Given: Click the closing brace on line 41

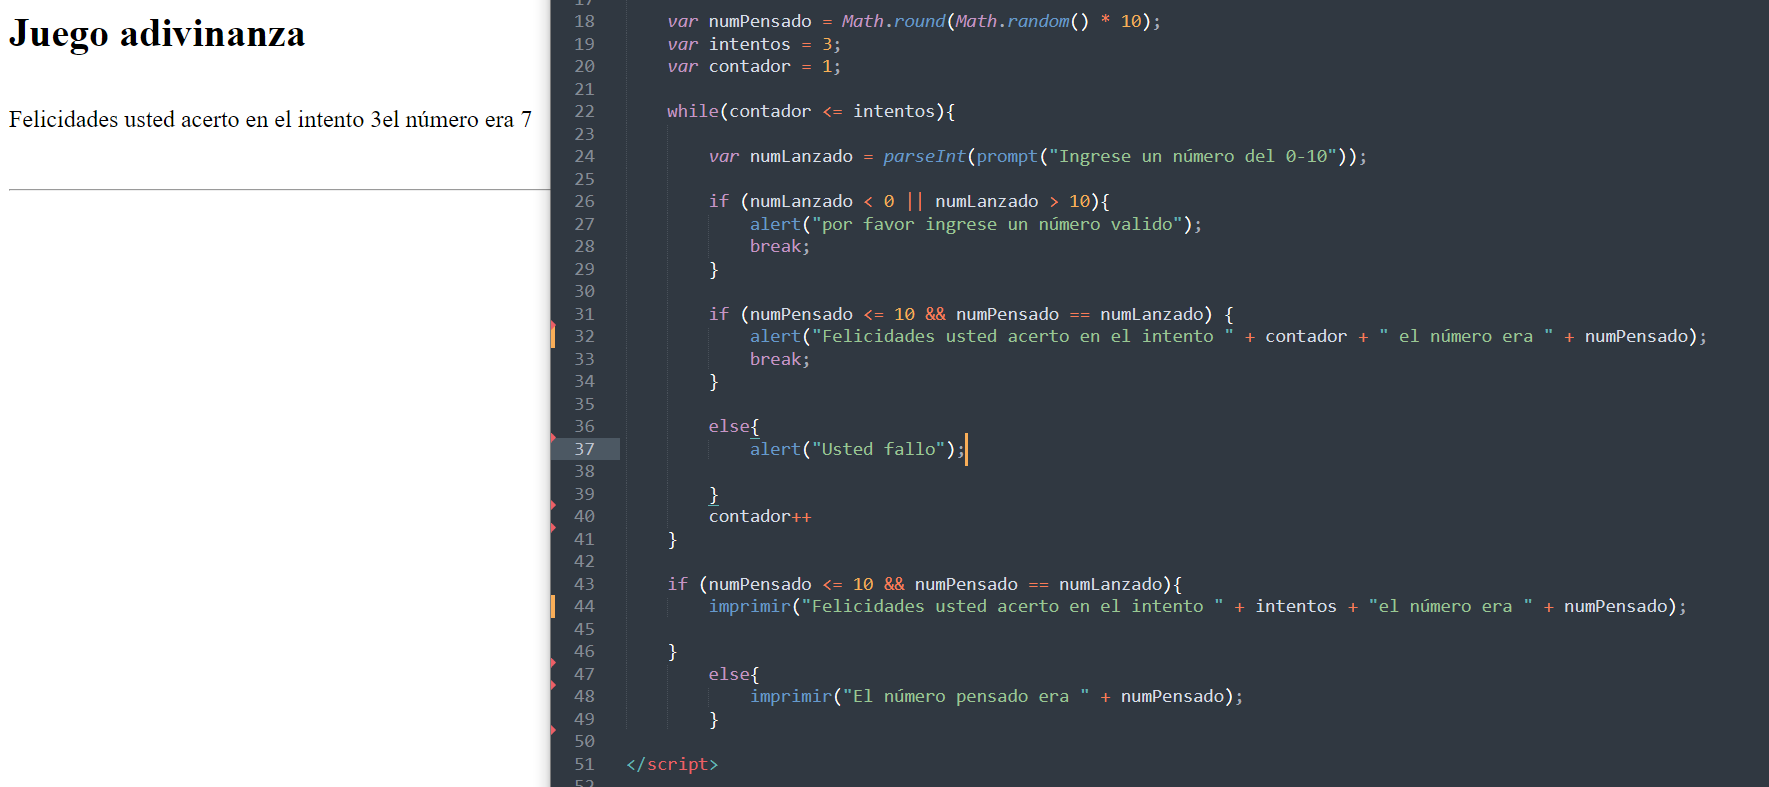Looking at the screenshot, I should point(672,539).
